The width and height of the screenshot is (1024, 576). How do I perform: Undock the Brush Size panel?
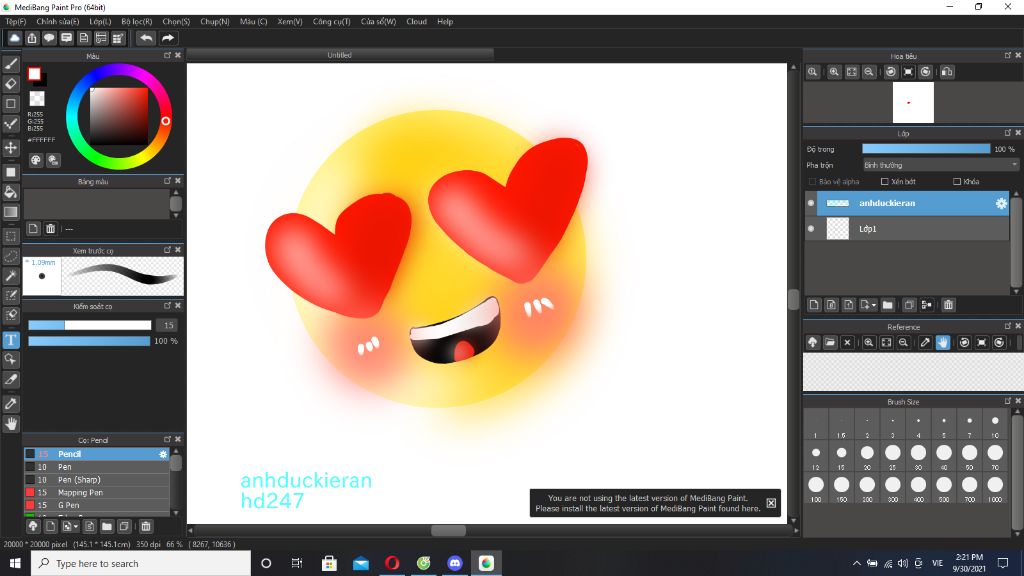pyautogui.click(x=1008, y=401)
